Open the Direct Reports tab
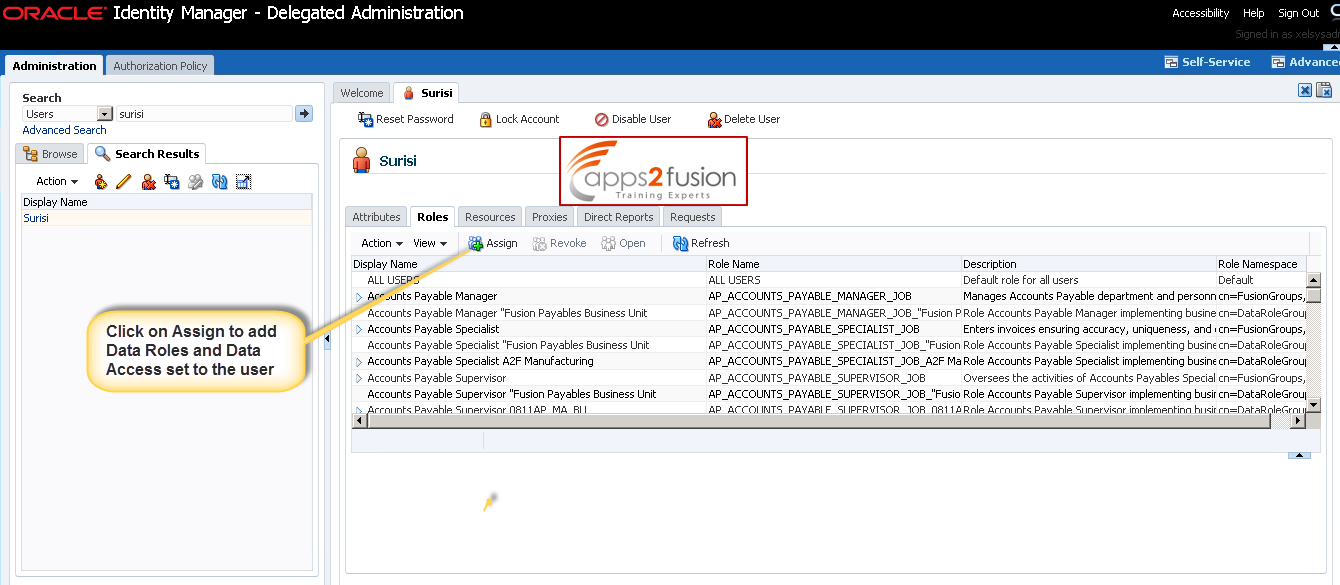 tap(618, 217)
